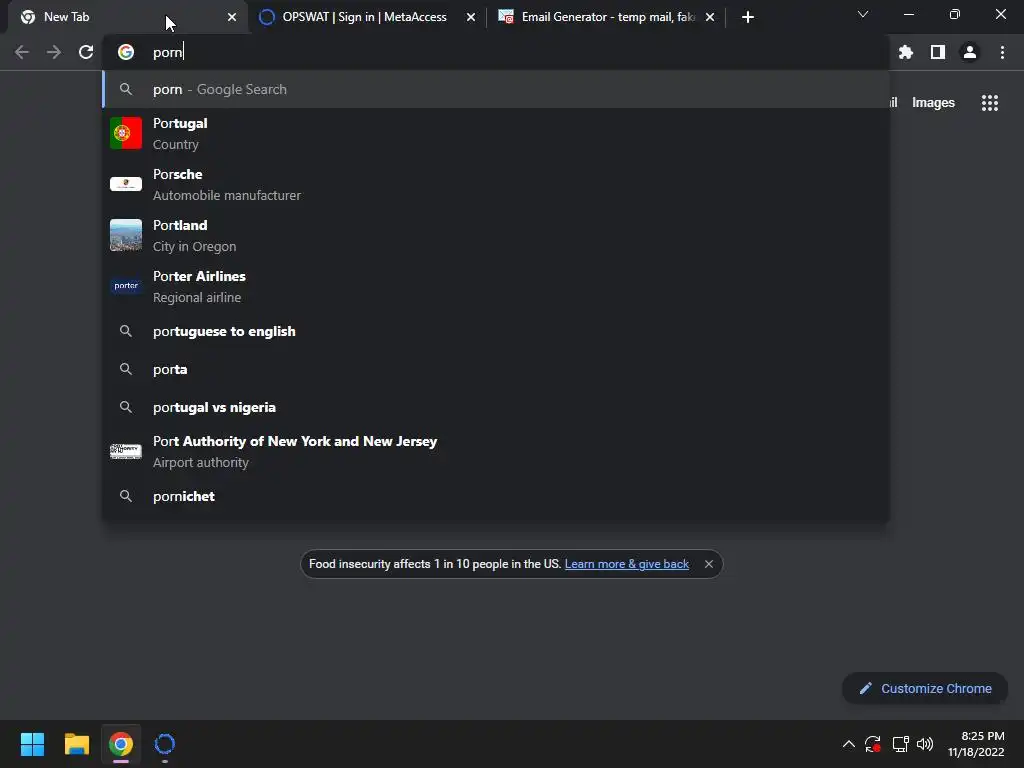Click the network tray icon
This screenshot has height=768, width=1024.
tap(901, 744)
